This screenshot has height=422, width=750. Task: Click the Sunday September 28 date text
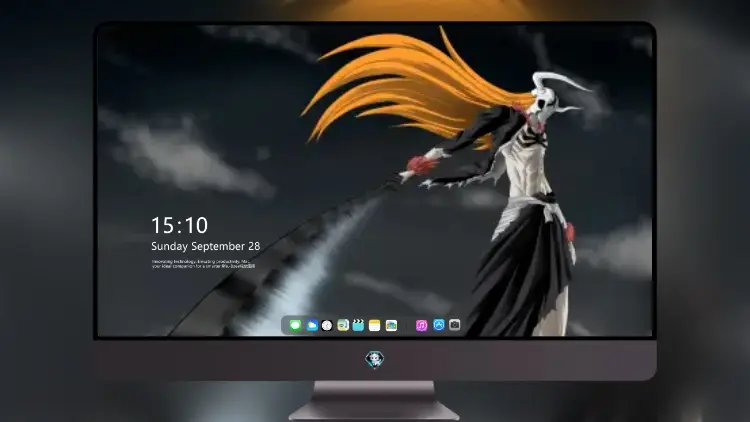click(206, 246)
